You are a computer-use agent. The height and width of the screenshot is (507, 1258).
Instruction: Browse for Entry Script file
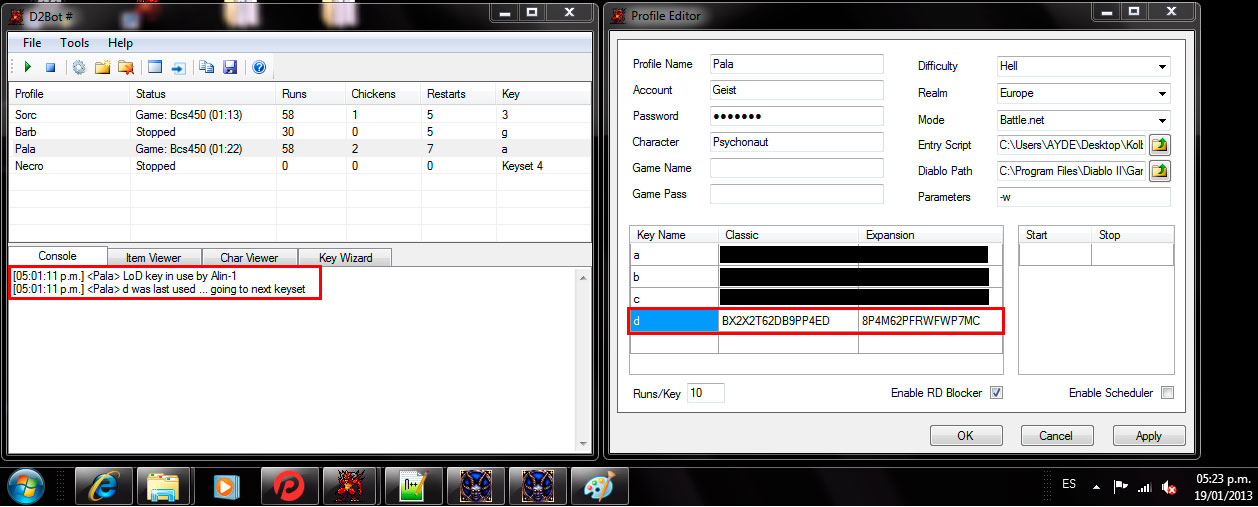pyautogui.click(x=1160, y=145)
